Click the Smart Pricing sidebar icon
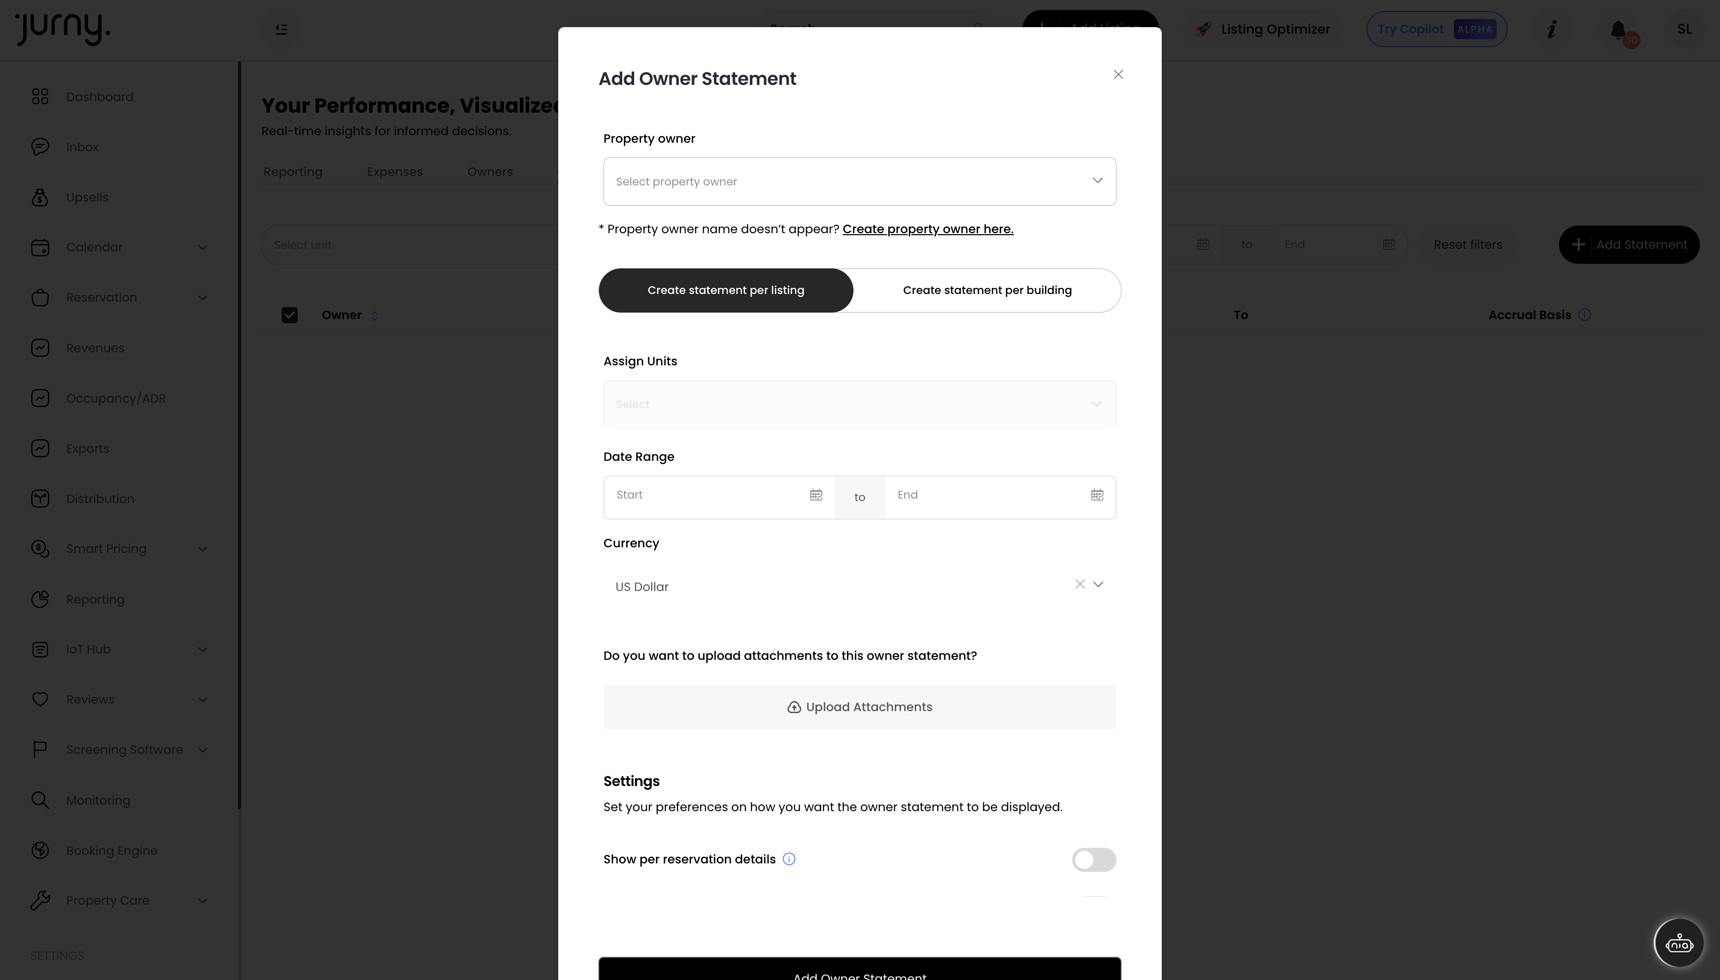Viewport: 1720px width, 980px height. click(x=40, y=548)
